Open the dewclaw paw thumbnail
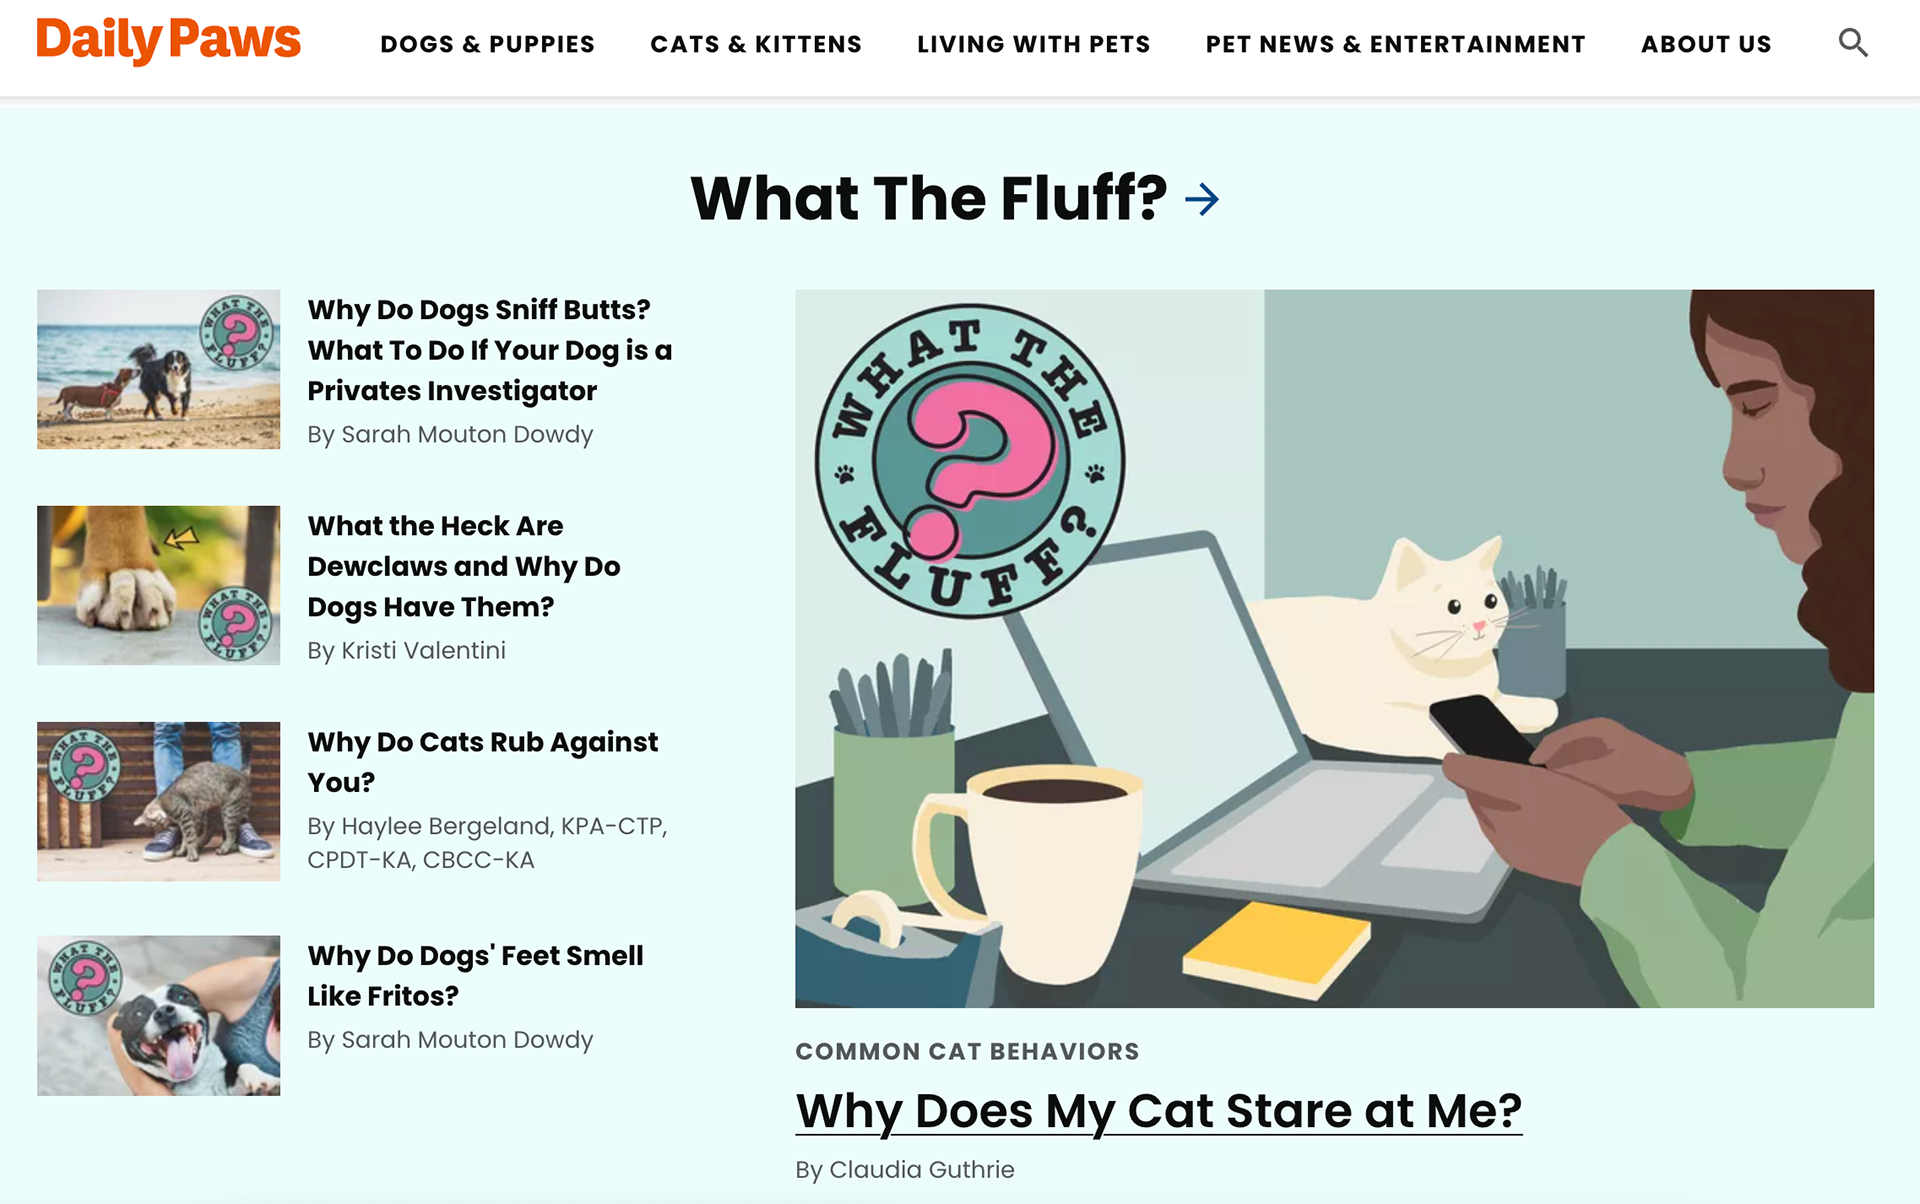1920x1204 pixels. coord(159,585)
